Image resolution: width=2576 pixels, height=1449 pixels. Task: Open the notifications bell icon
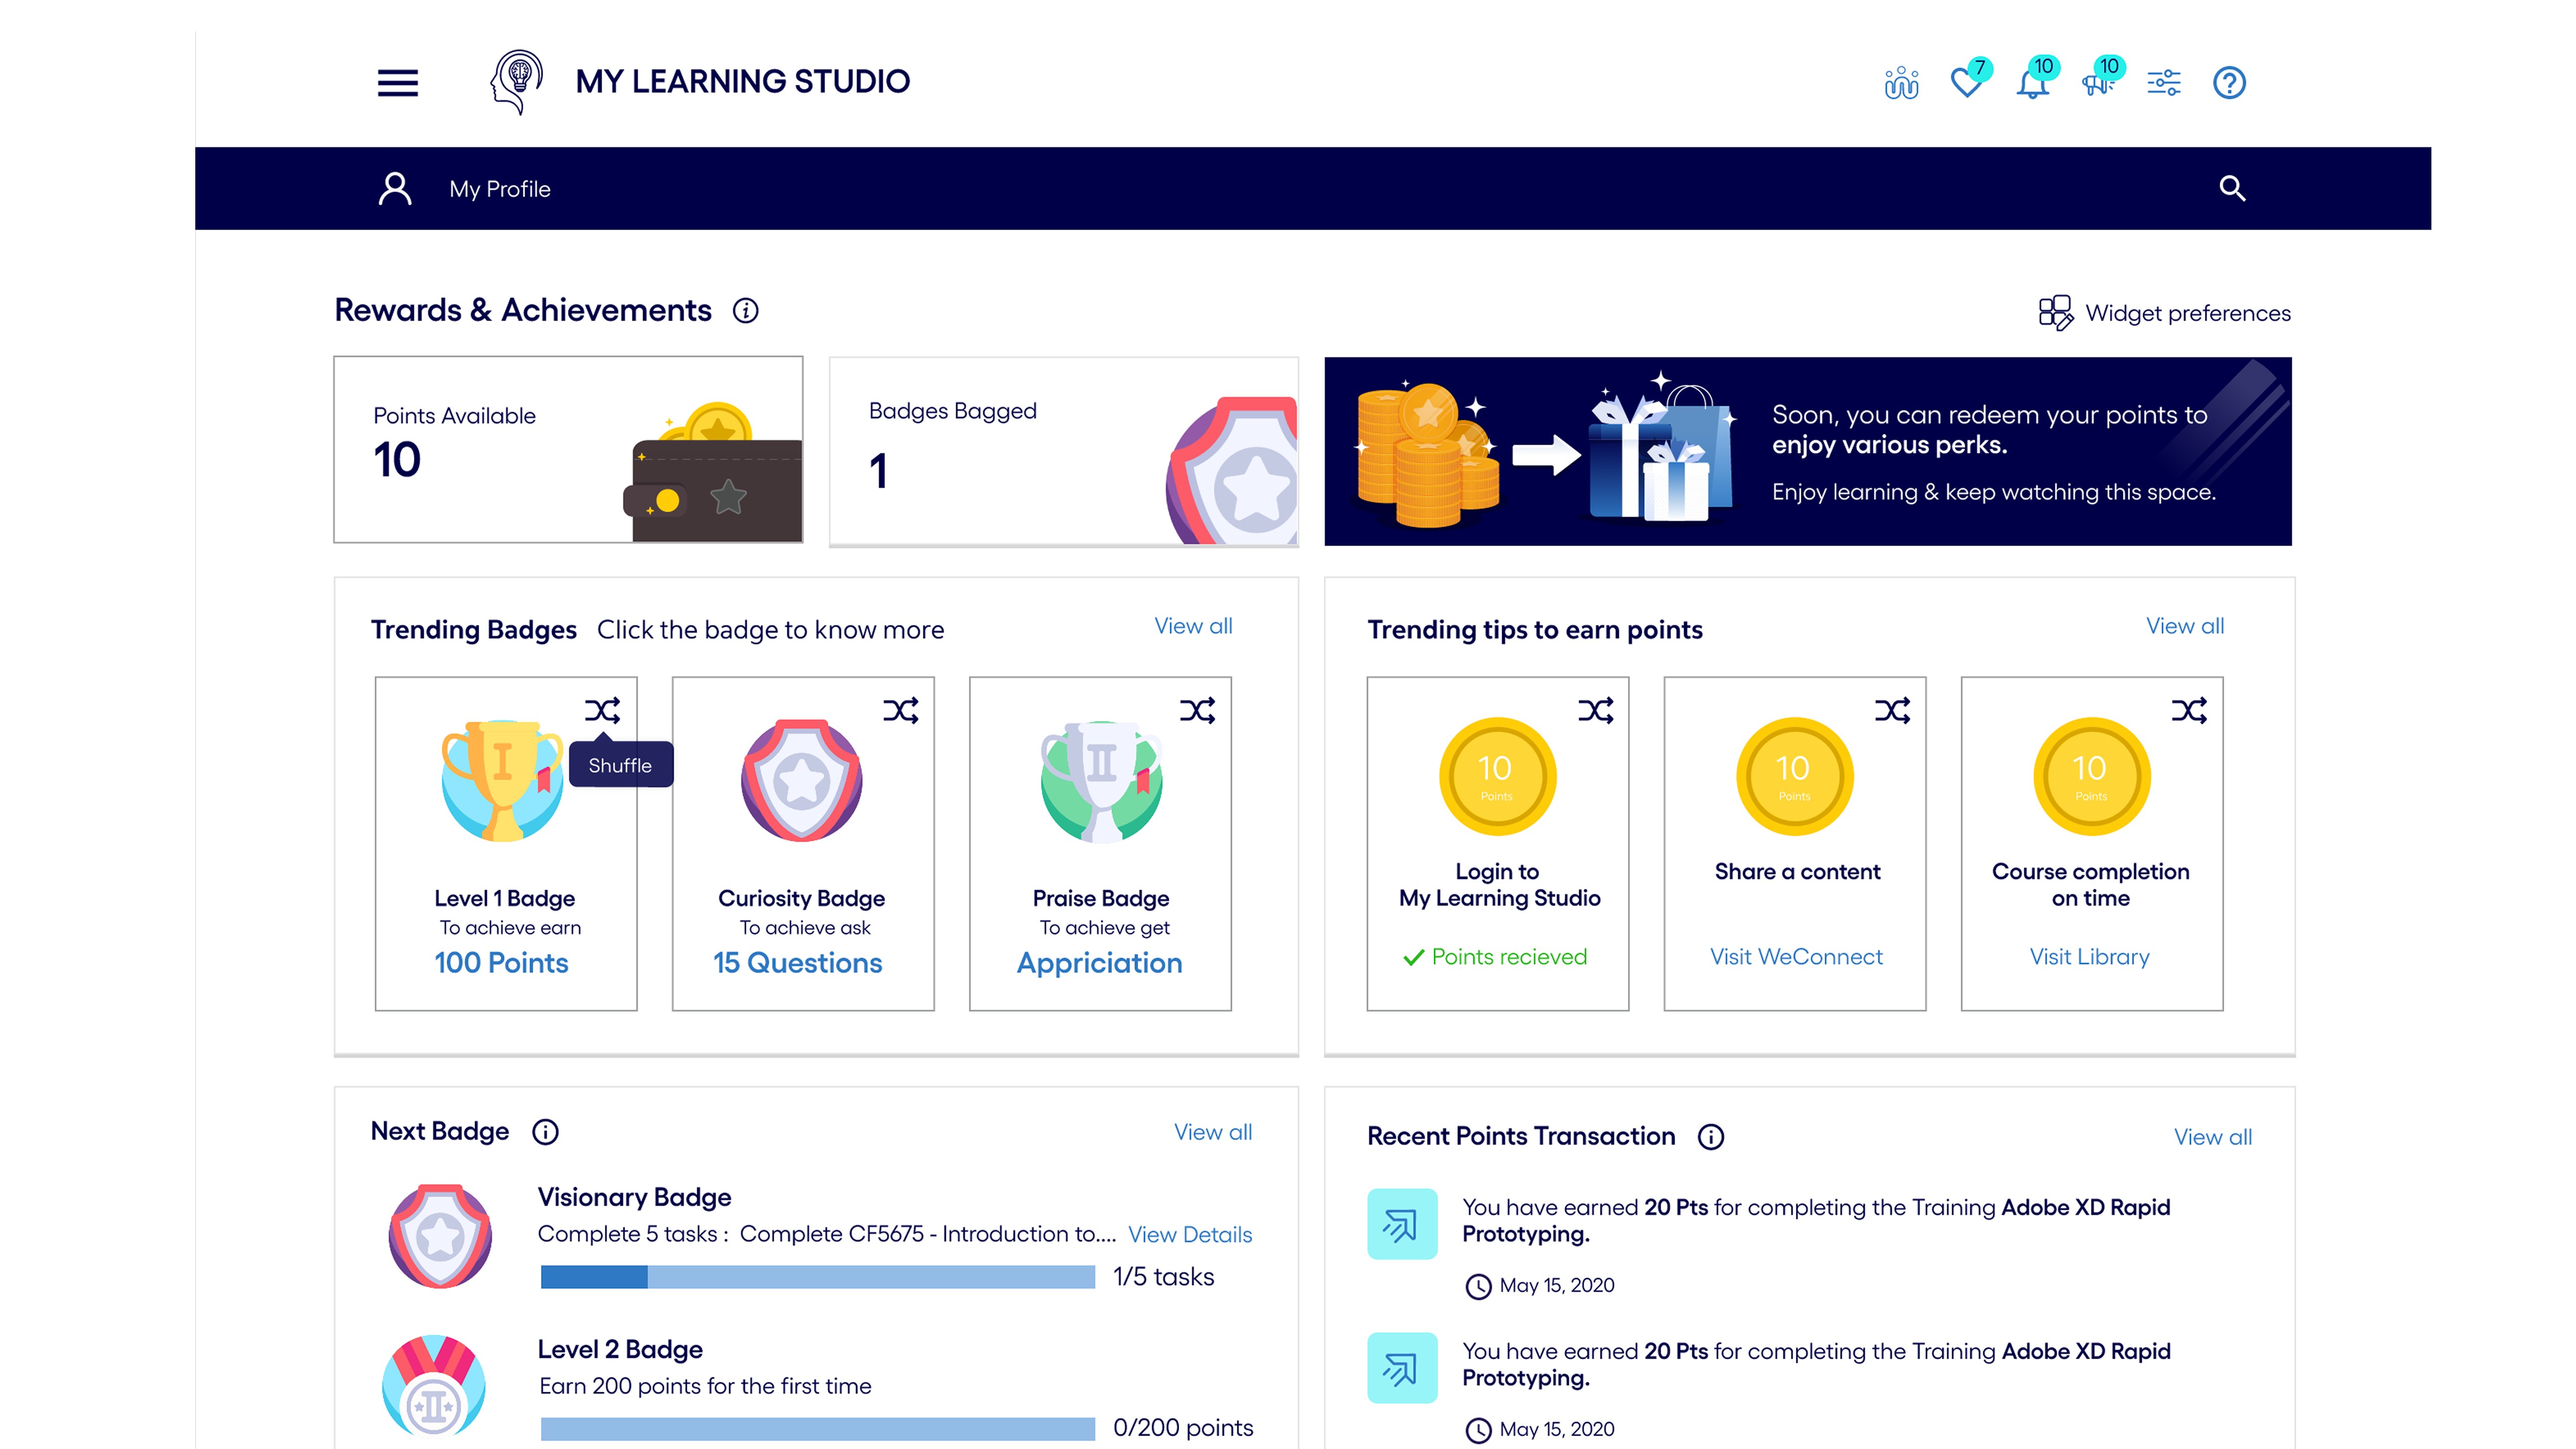[x=2033, y=81]
